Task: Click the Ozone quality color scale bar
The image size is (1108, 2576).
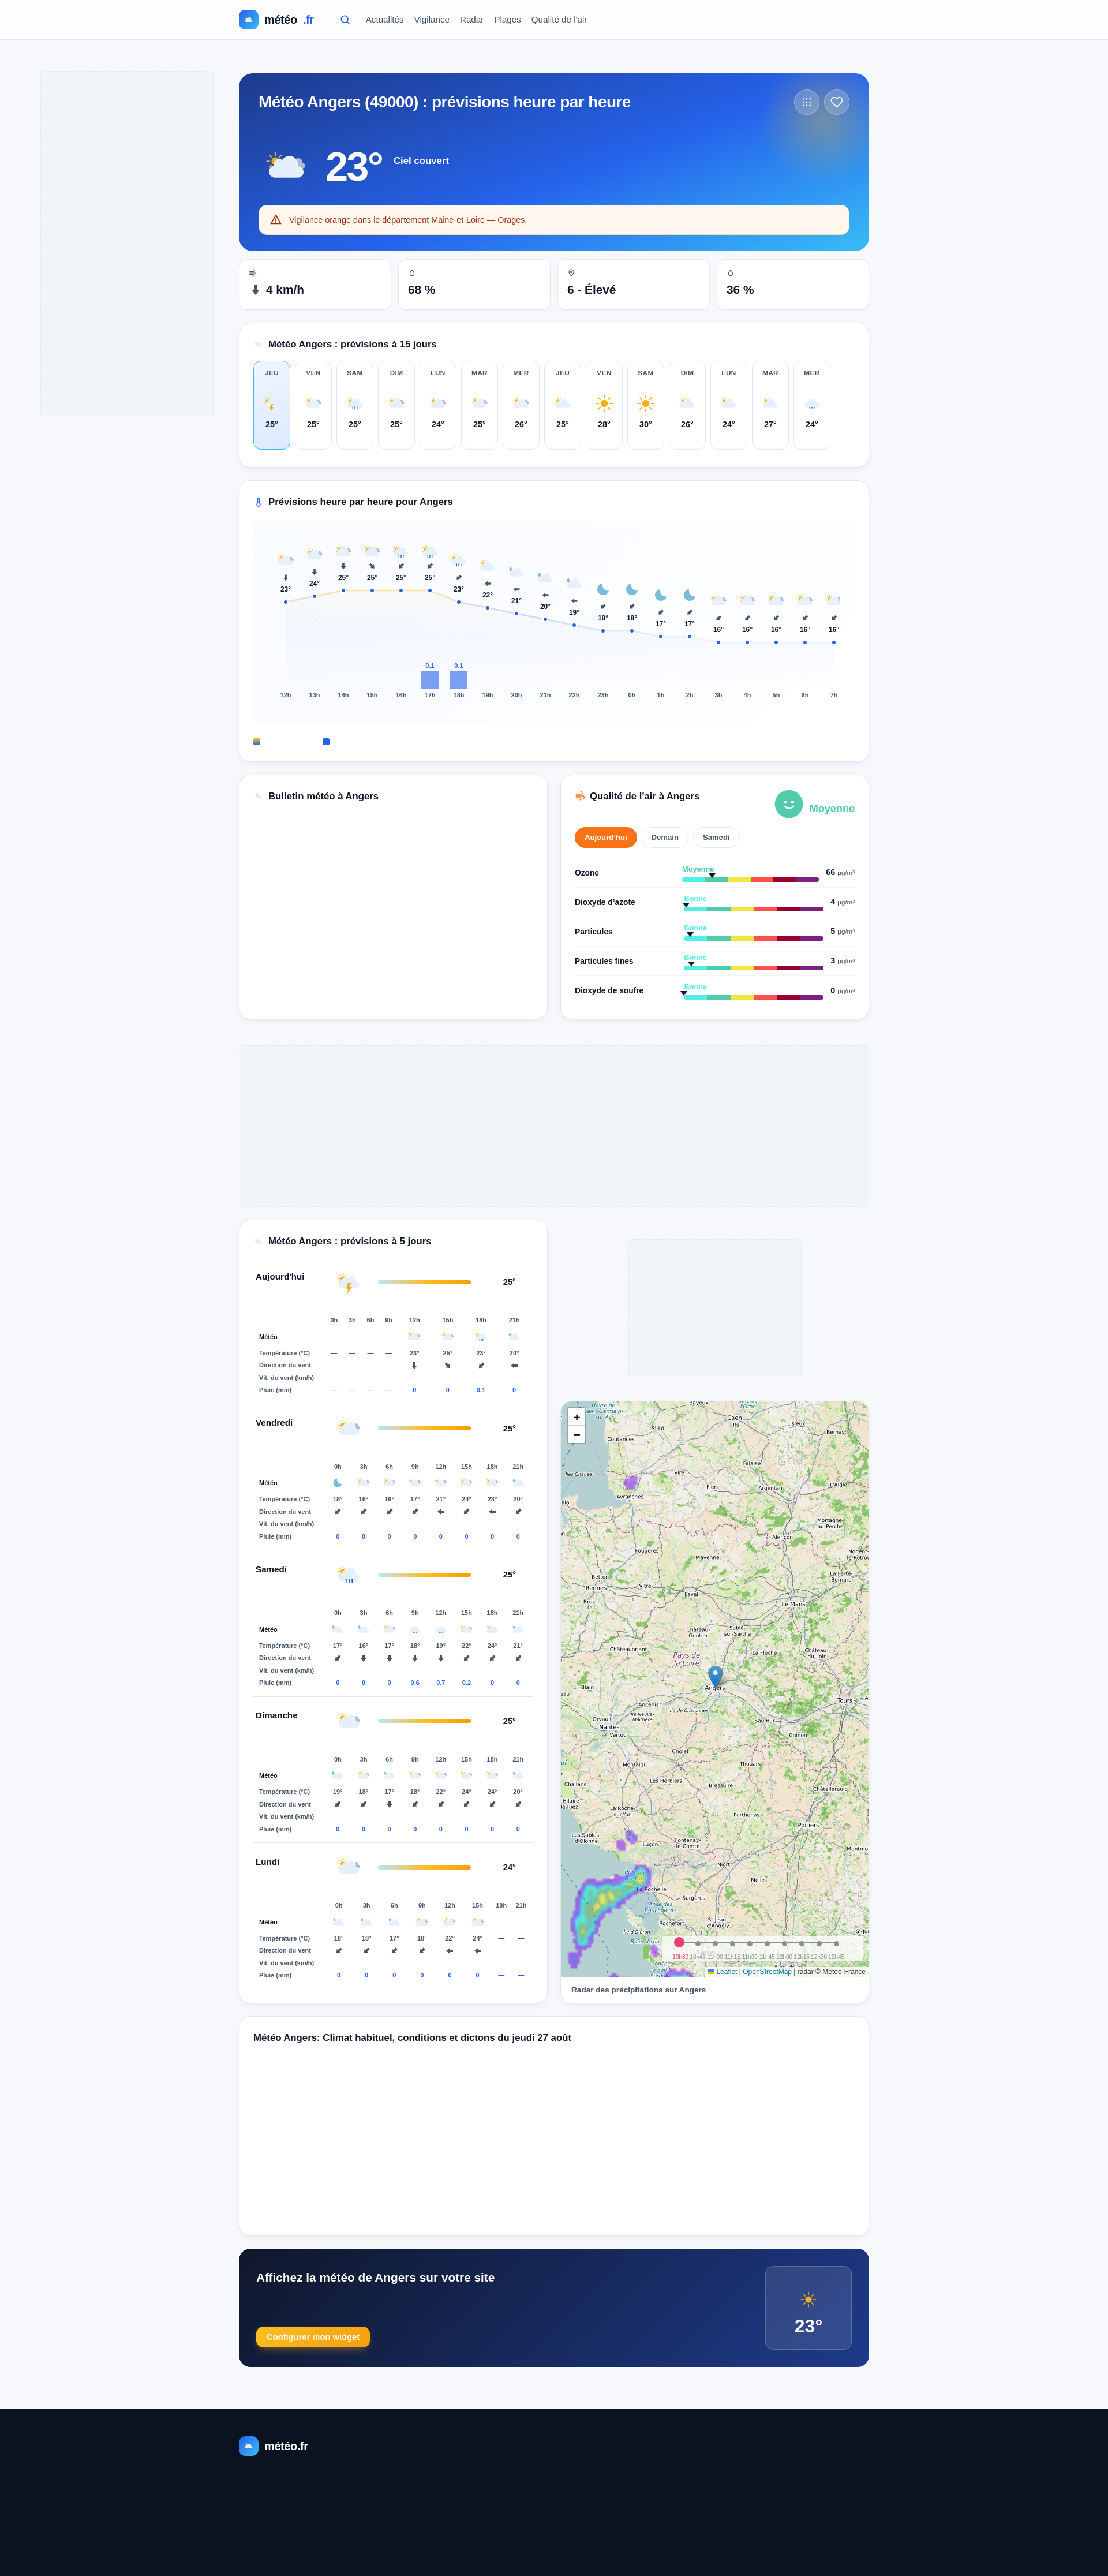Action: coord(750,879)
